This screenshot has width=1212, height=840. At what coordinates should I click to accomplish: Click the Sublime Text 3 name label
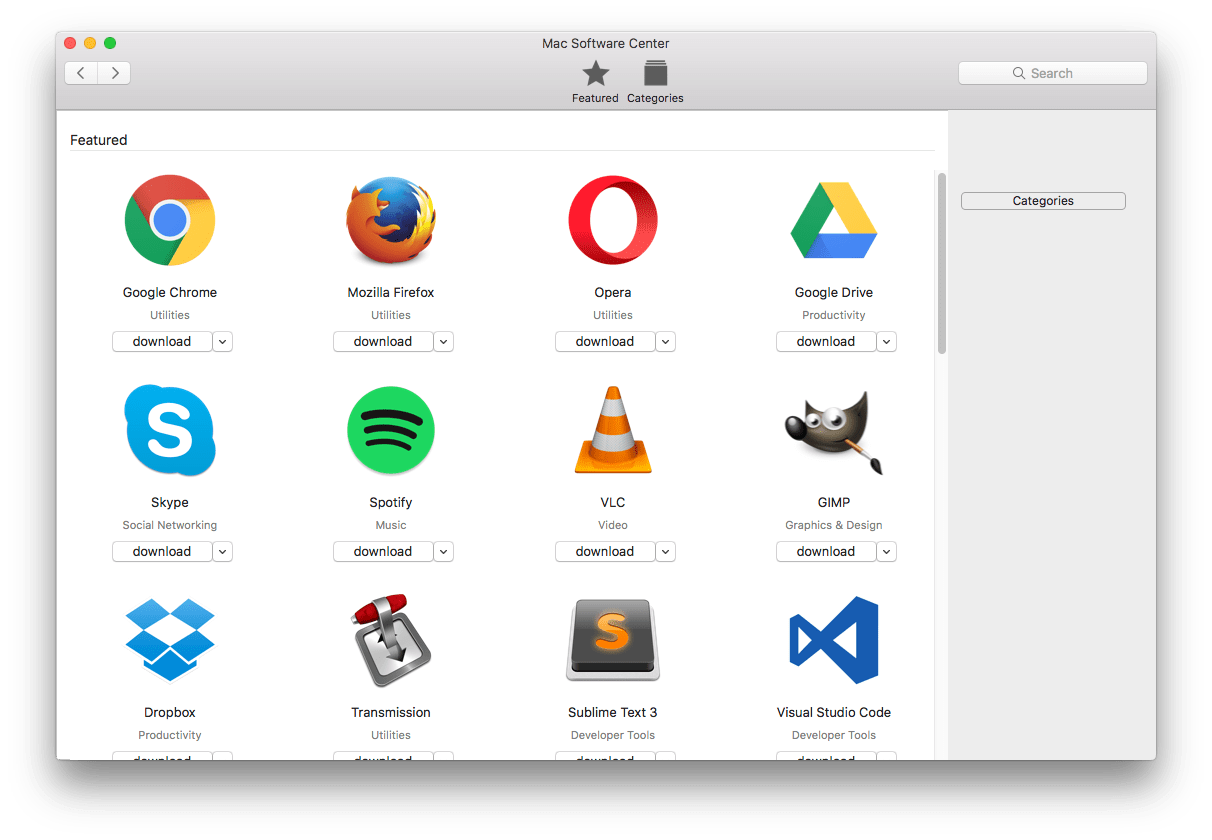click(x=613, y=713)
